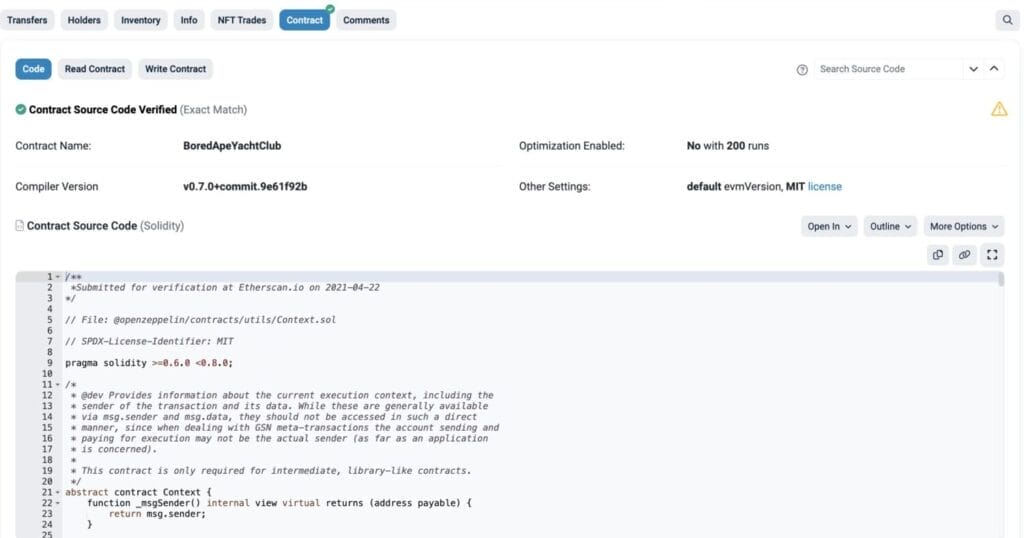
Task: Click the Context.sol file comment line
Action: 200,320
